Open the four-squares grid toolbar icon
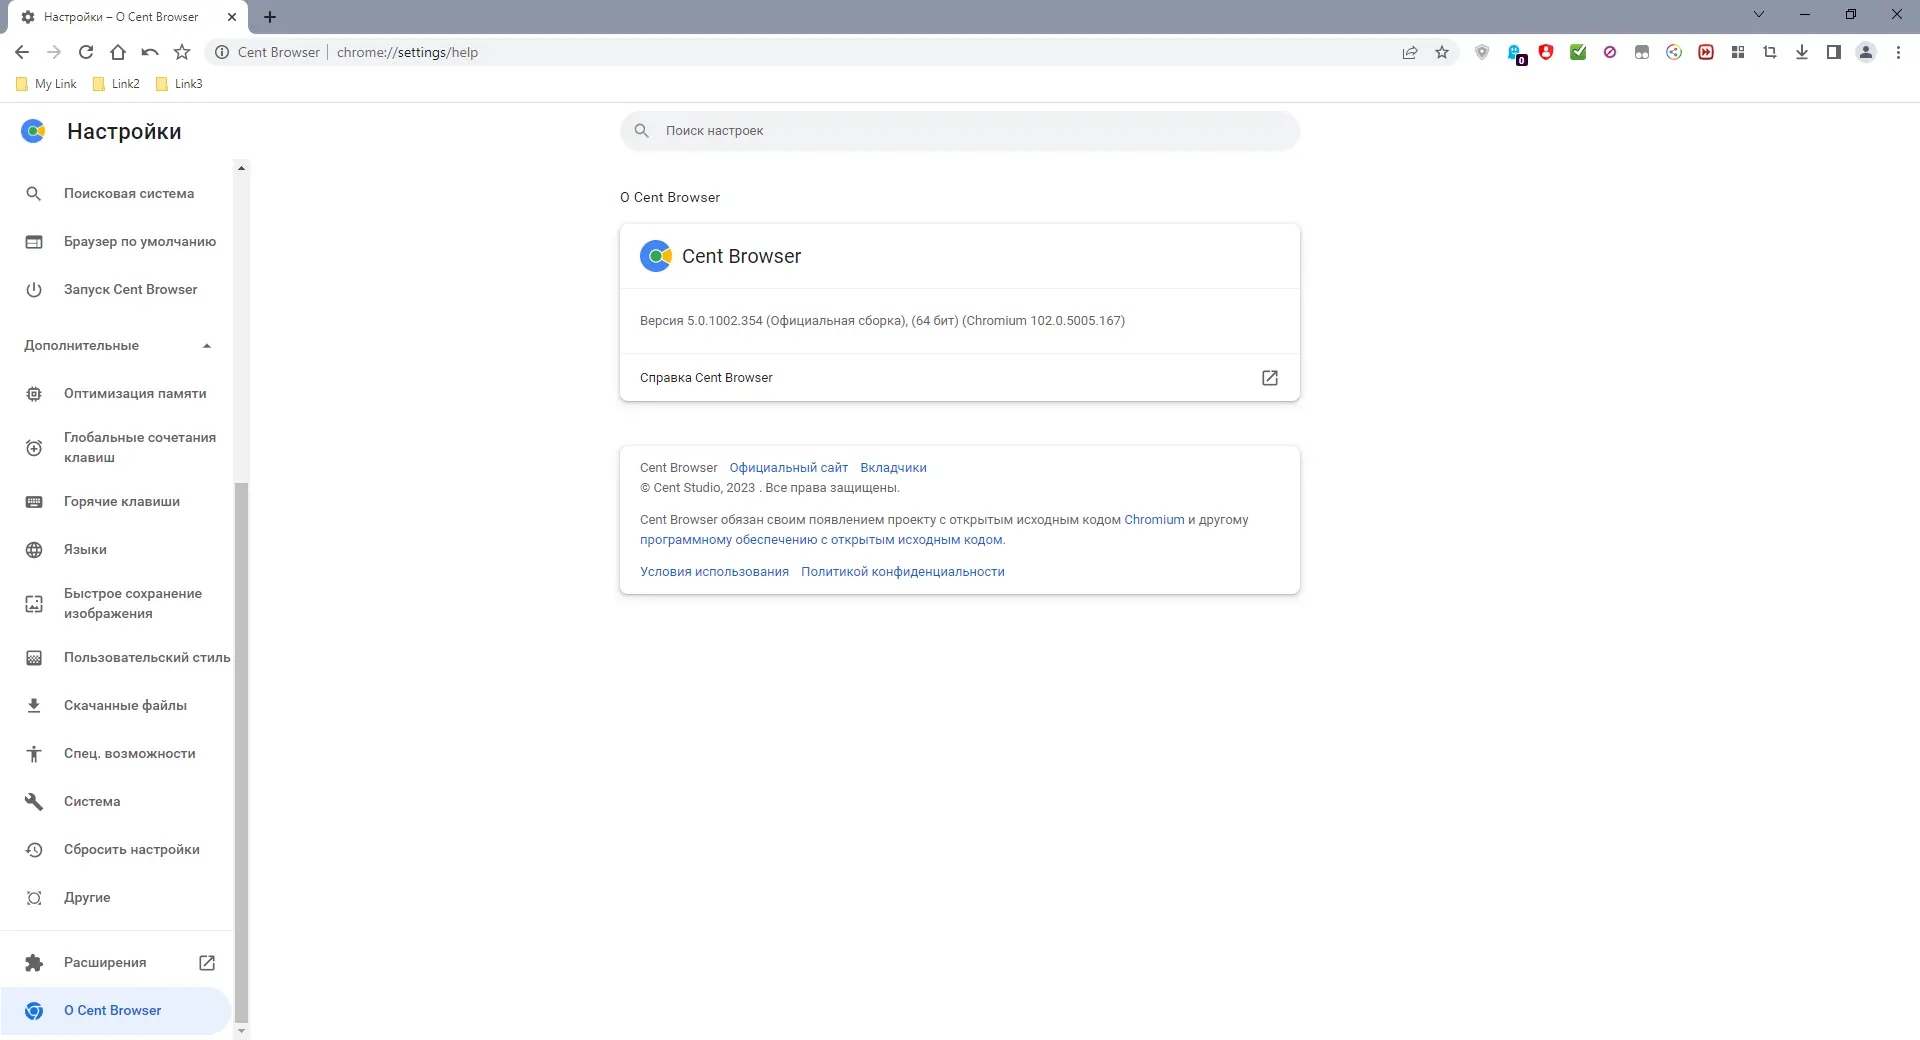1920x1040 pixels. pos(1738,52)
